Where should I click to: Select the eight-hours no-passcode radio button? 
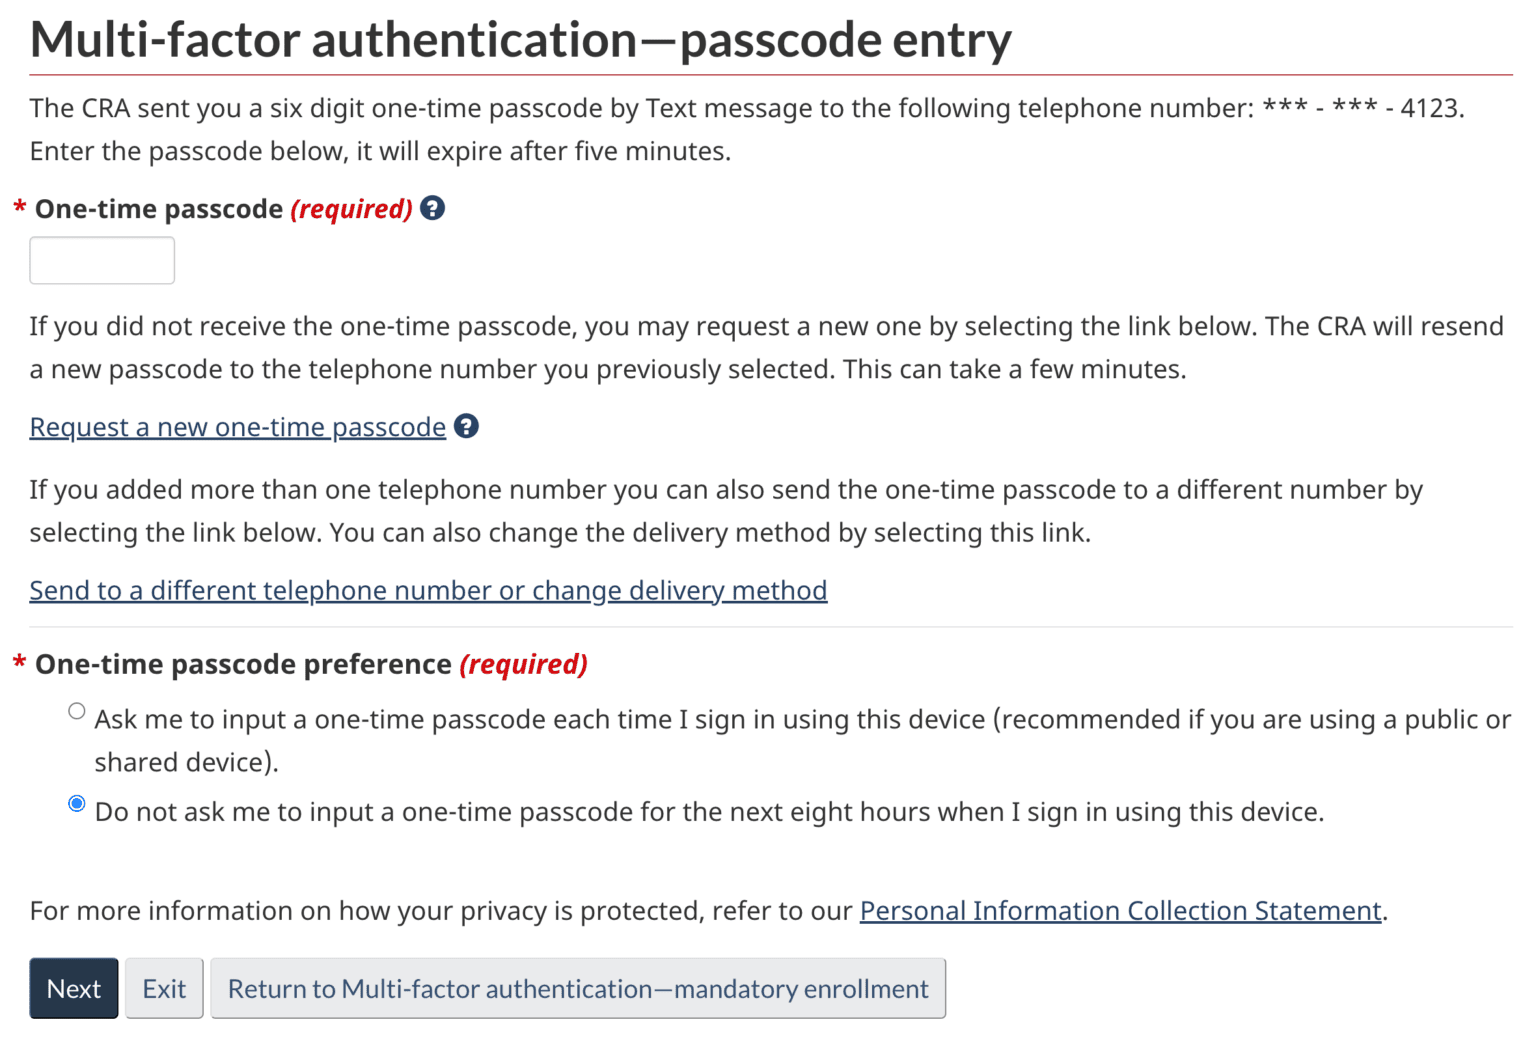tap(77, 804)
